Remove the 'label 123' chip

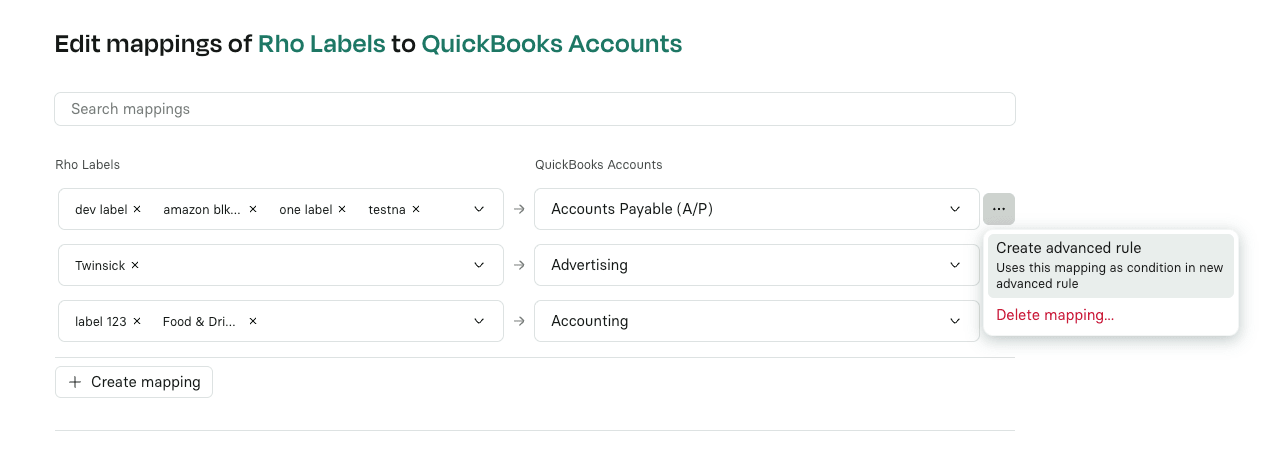(137, 321)
